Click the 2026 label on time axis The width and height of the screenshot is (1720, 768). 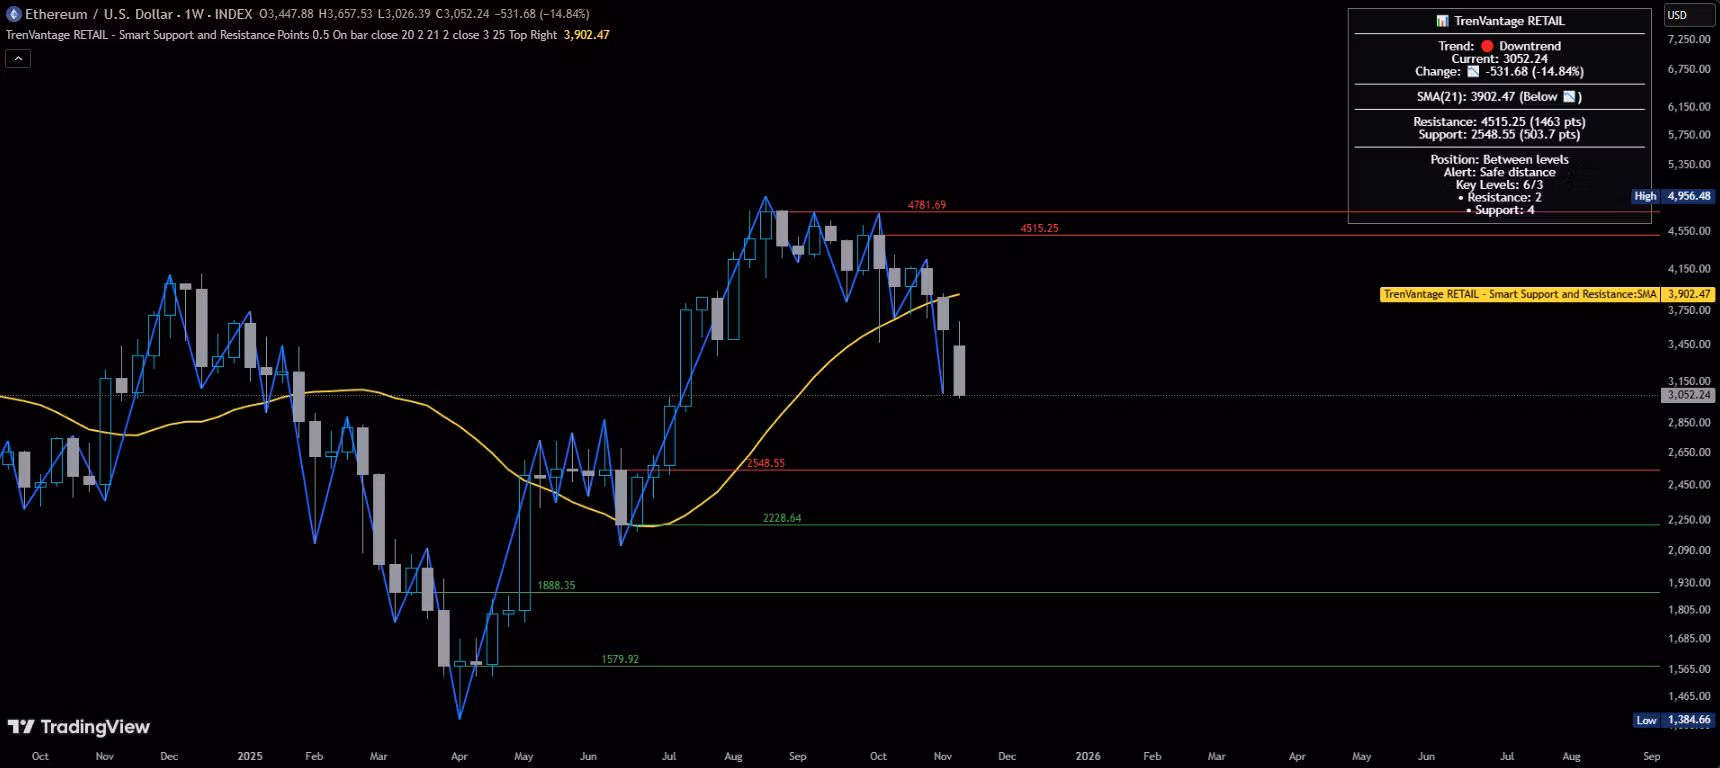(x=1087, y=756)
